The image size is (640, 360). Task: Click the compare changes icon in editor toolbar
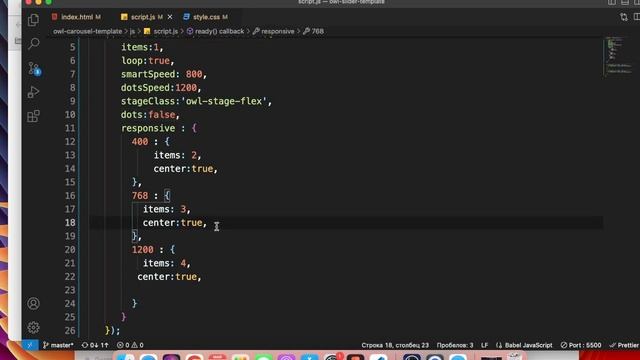tap(624, 17)
